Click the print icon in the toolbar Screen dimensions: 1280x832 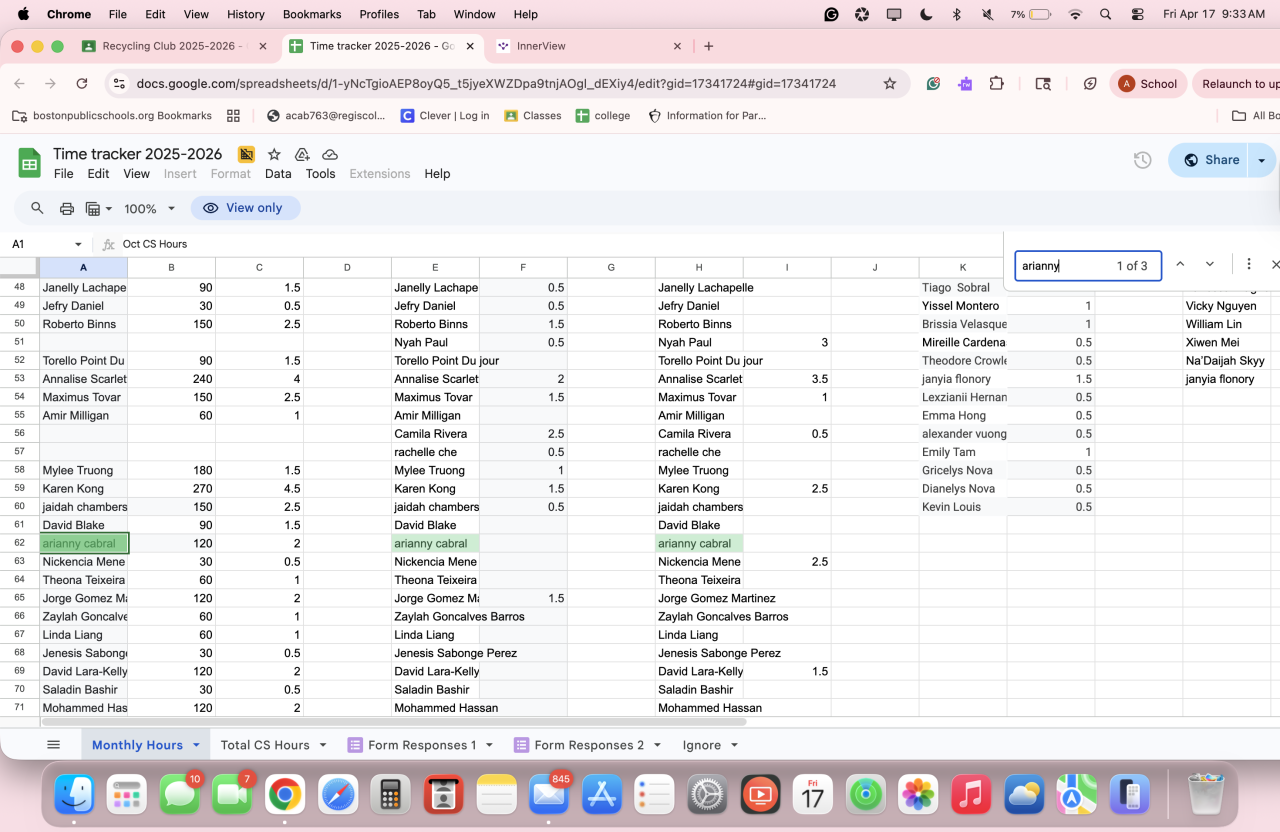click(67, 208)
